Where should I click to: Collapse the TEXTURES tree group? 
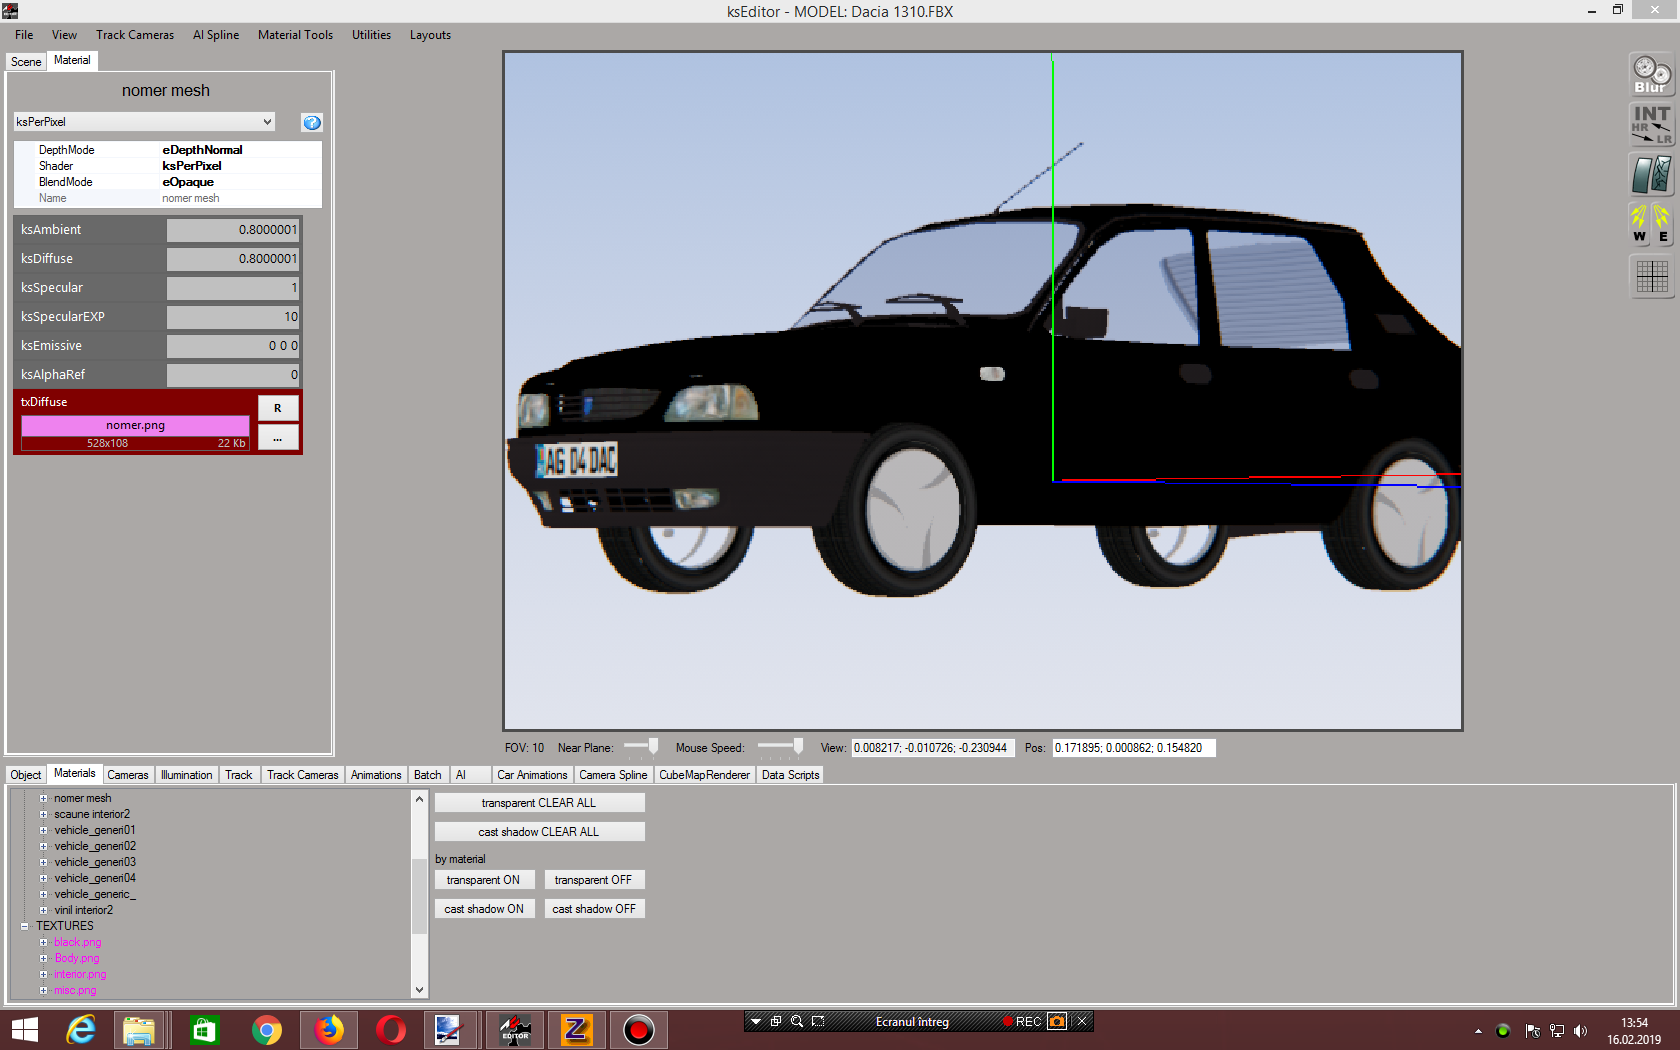25,926
